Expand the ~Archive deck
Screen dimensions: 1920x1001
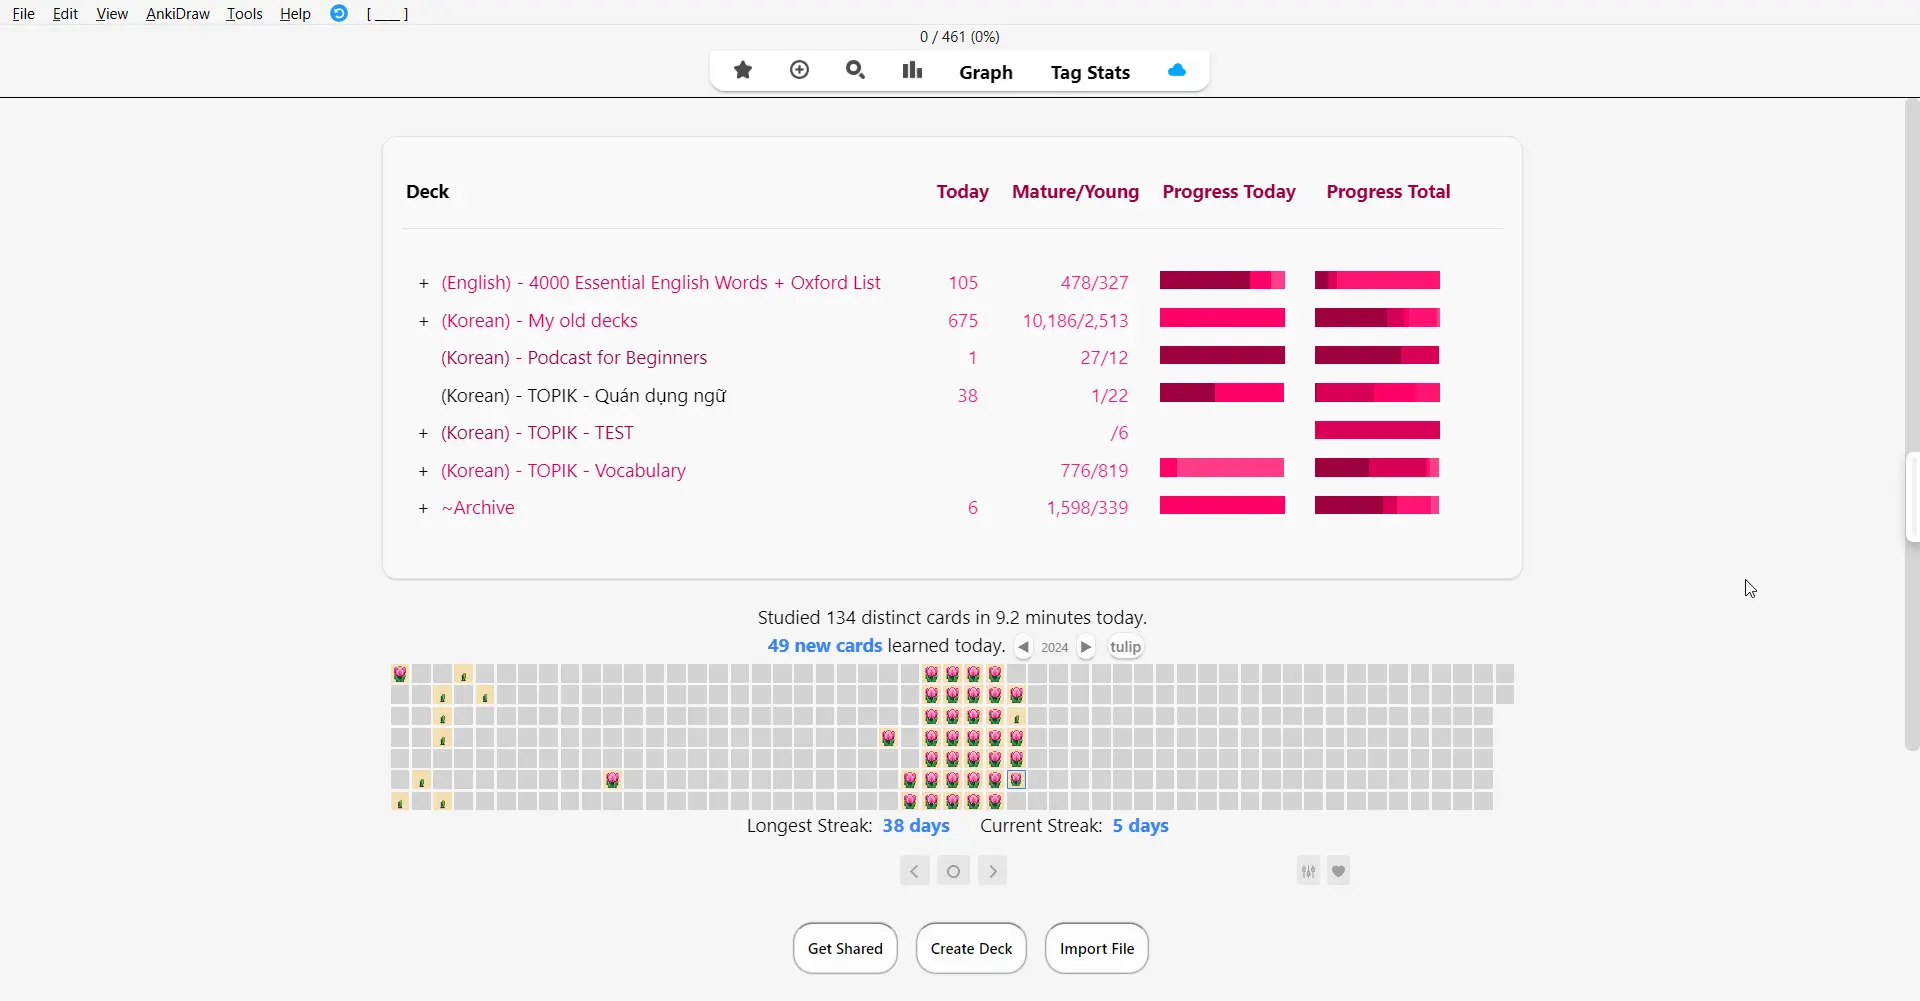coord(424,509)
